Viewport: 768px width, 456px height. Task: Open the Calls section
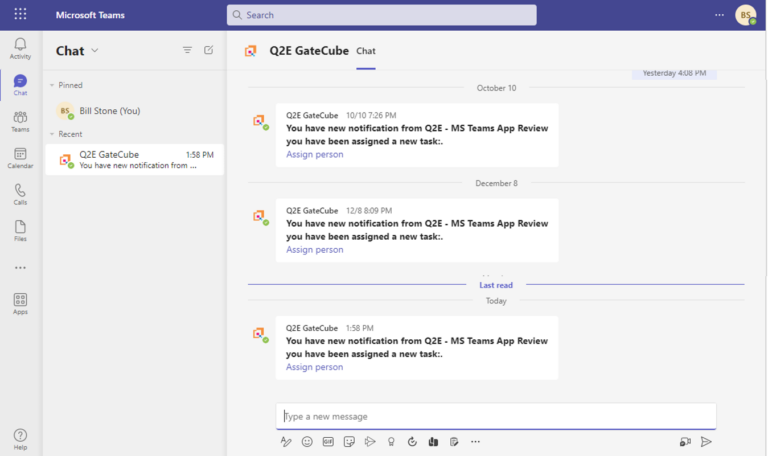coord(20,194)
